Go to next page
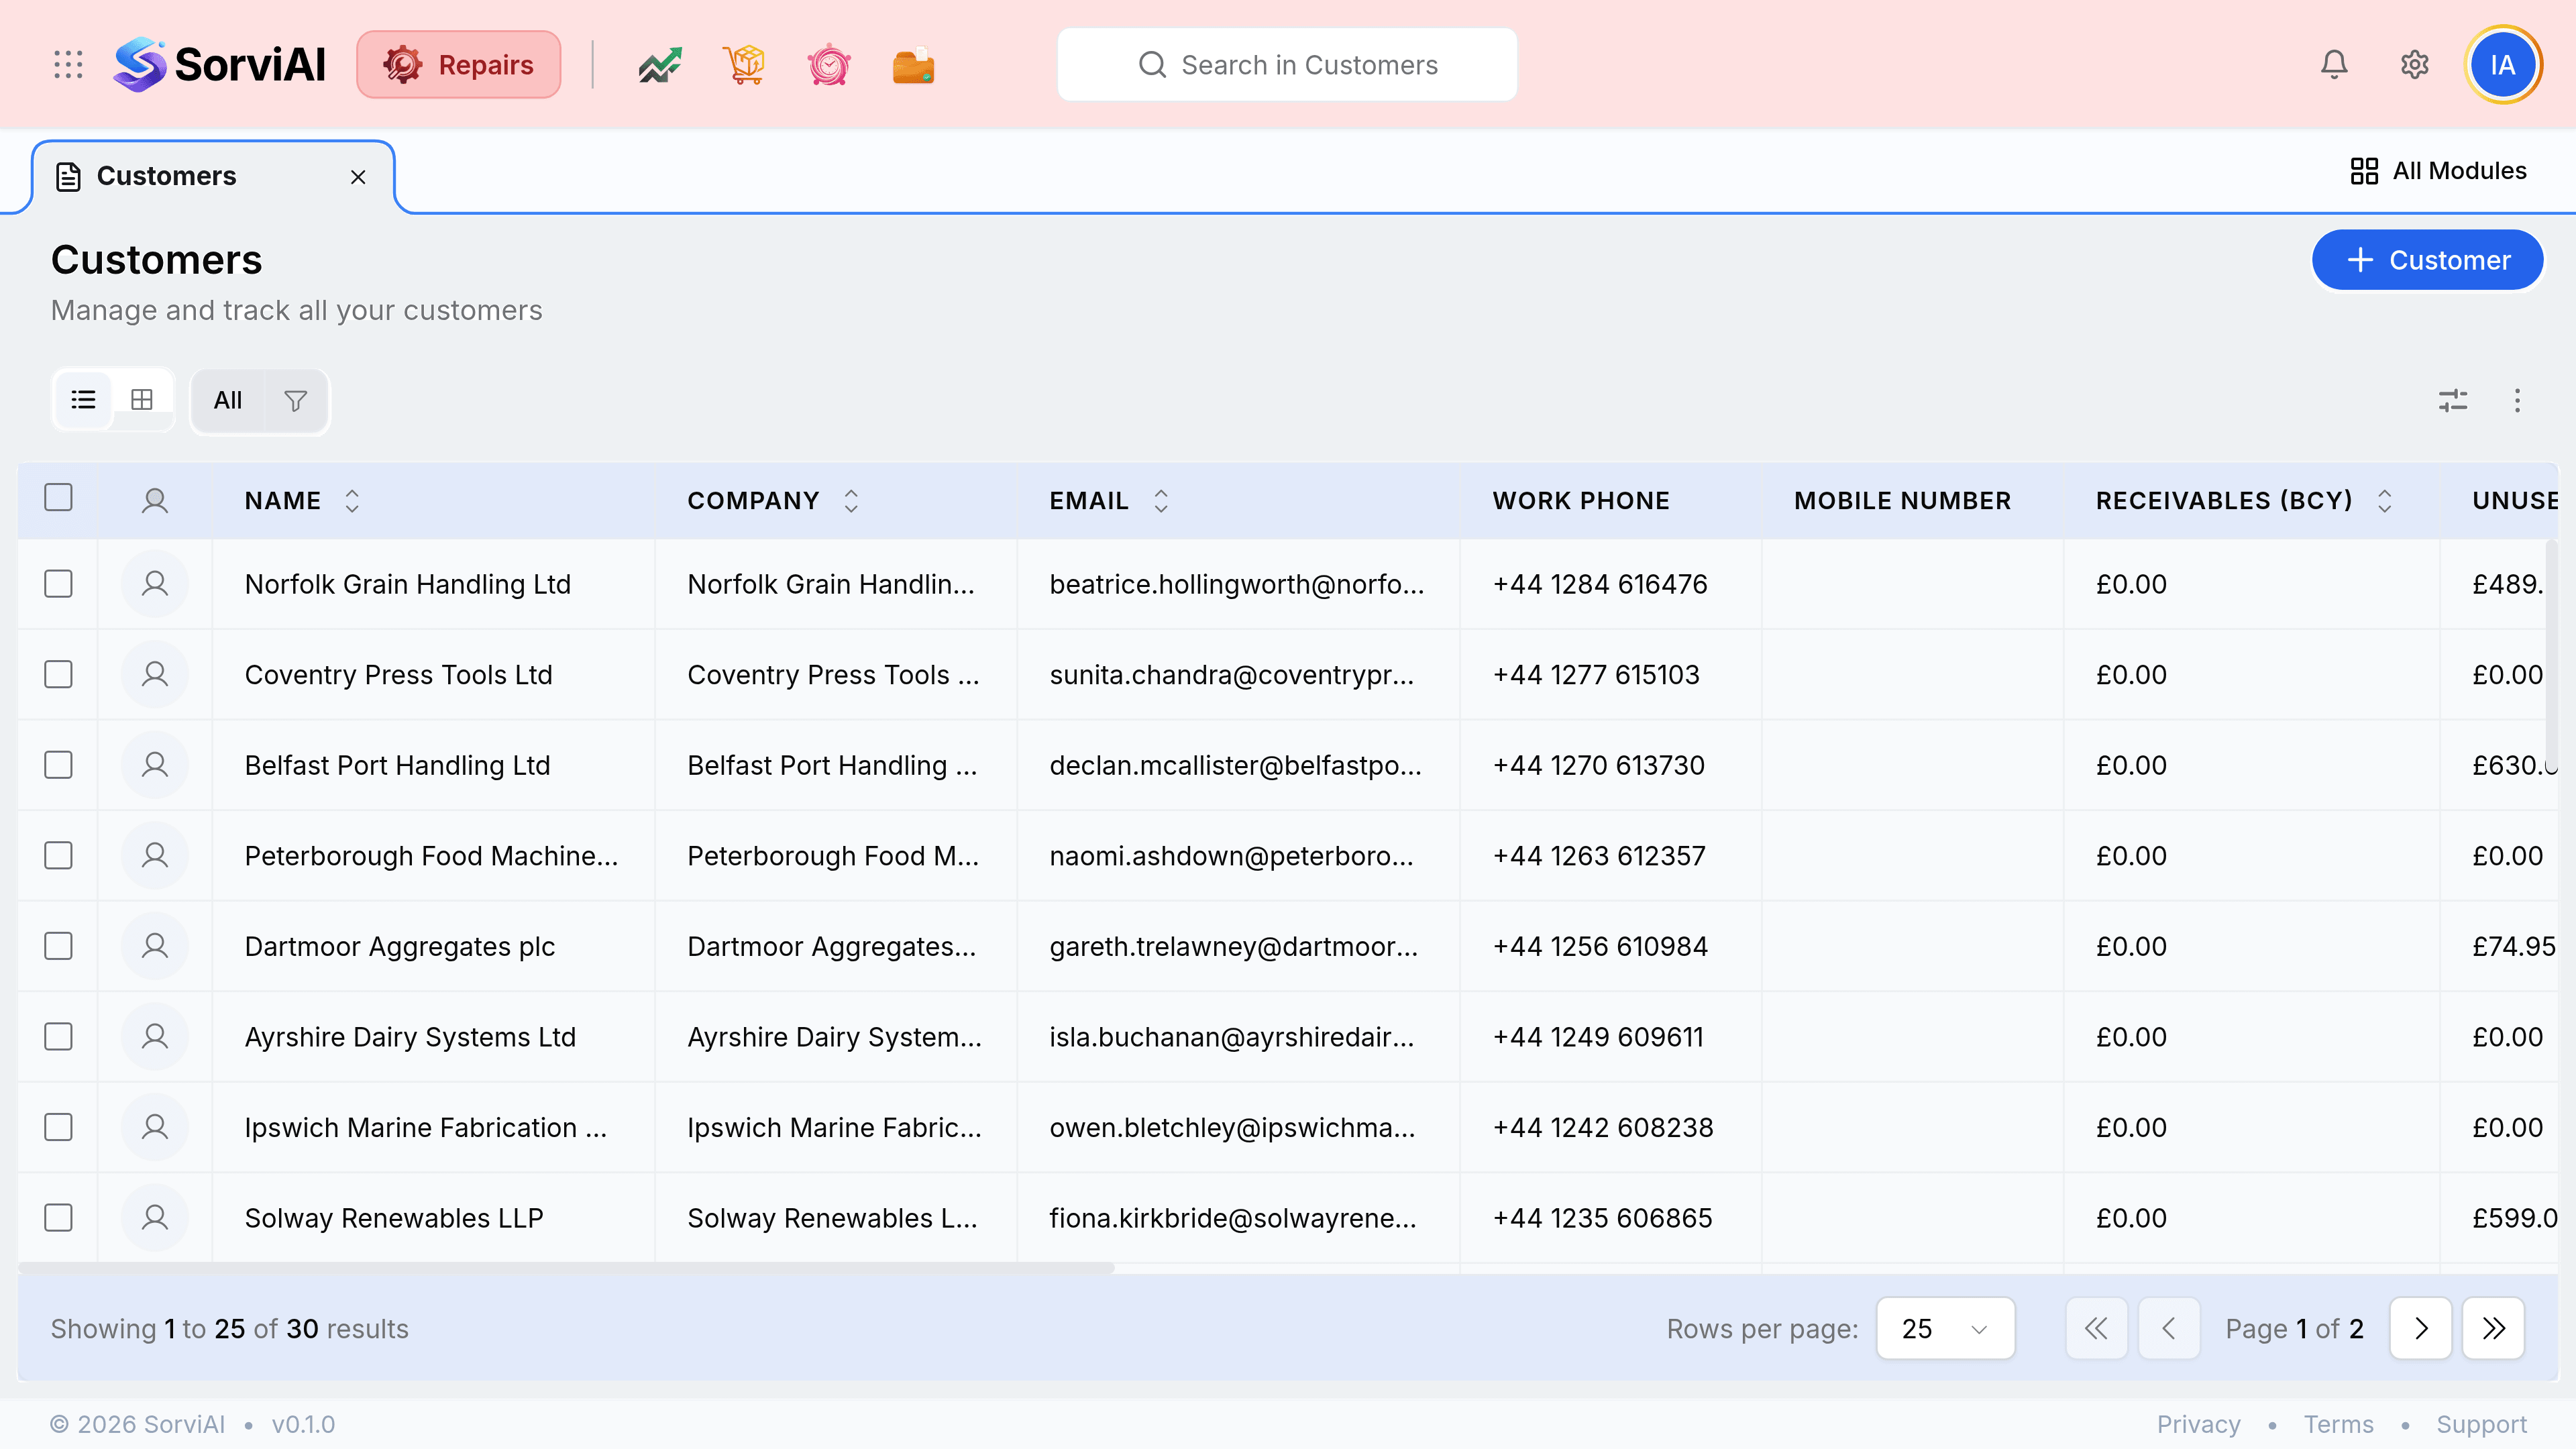The width and height of the screenshot is (2576, 1449). click(2420, 1329)
